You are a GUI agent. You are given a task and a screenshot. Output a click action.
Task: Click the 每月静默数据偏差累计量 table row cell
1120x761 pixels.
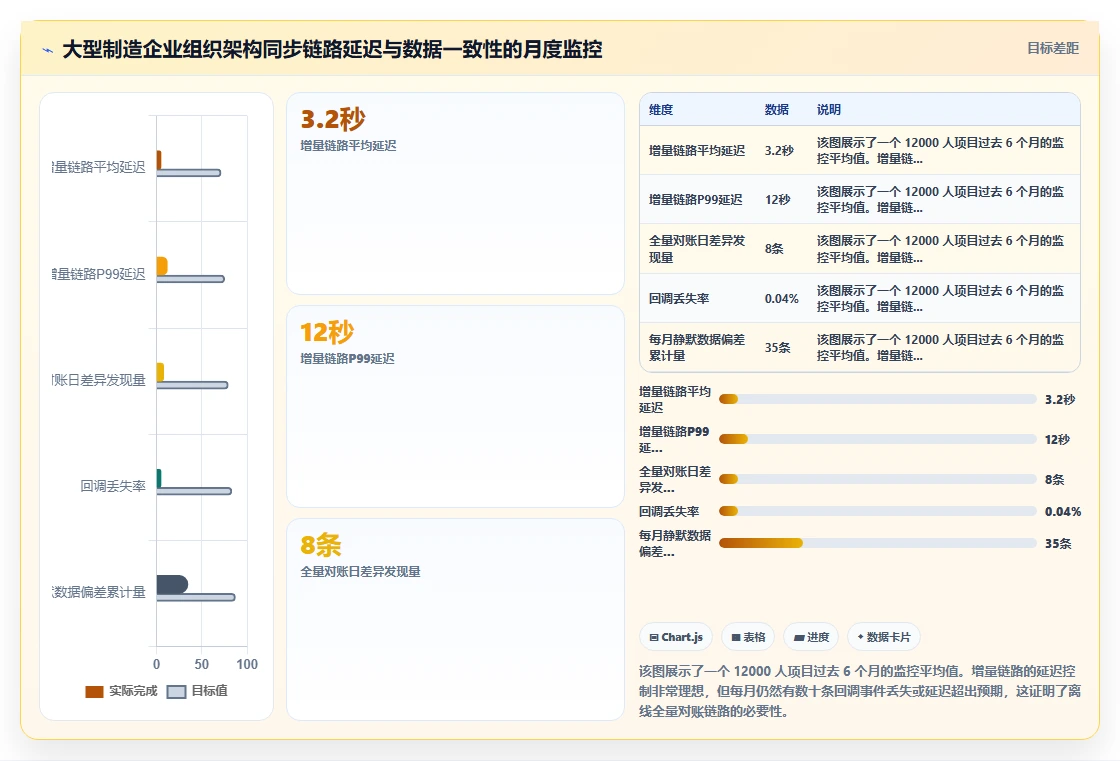click(x=697, y=347)
